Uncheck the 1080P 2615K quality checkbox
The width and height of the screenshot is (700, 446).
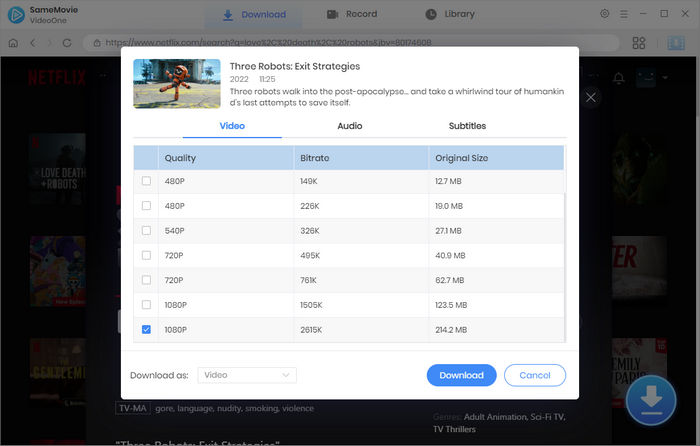tap(147, 328)
